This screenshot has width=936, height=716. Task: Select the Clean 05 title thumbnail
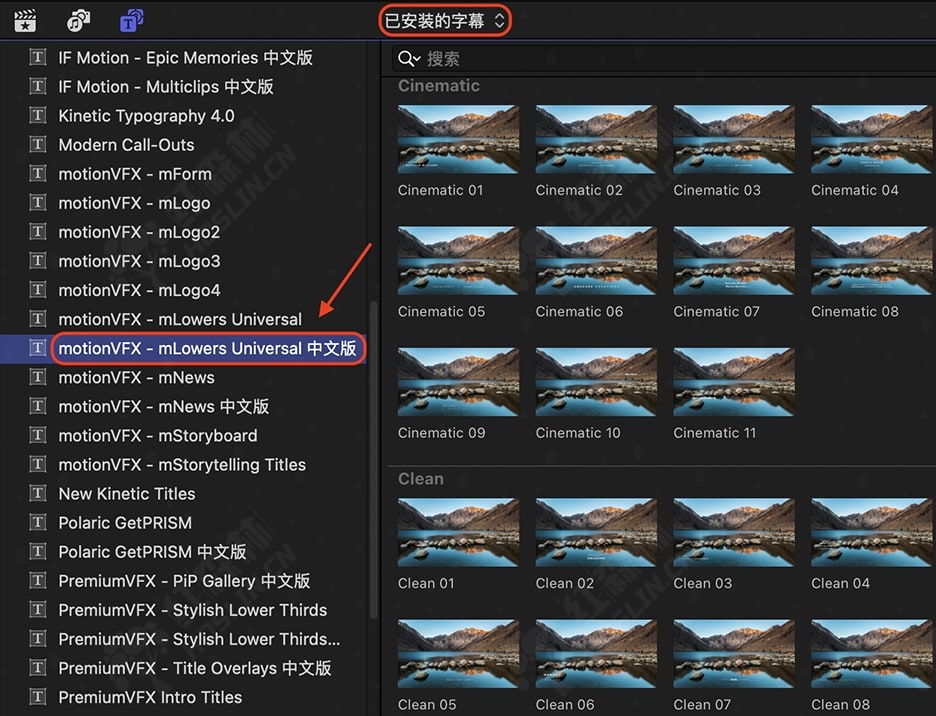[458, 654]
